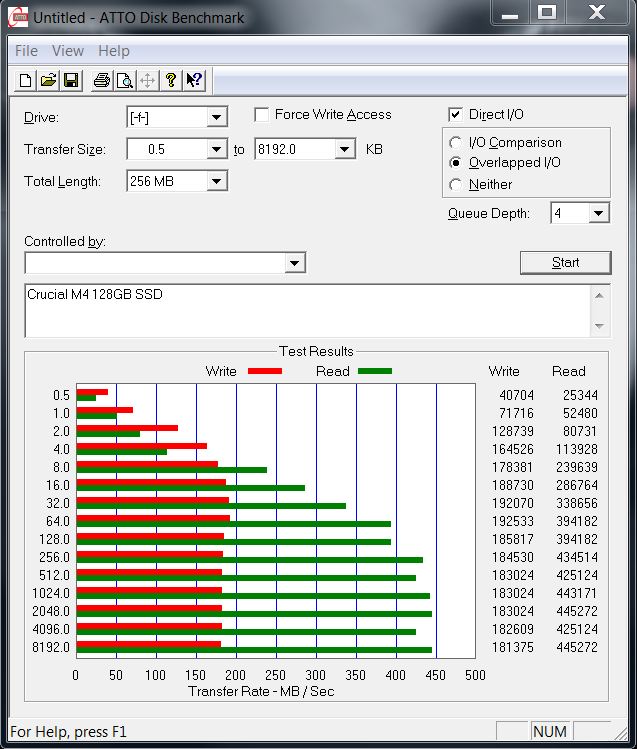Choose the Neither radio option
637x749 pixels.
[456, 185]
